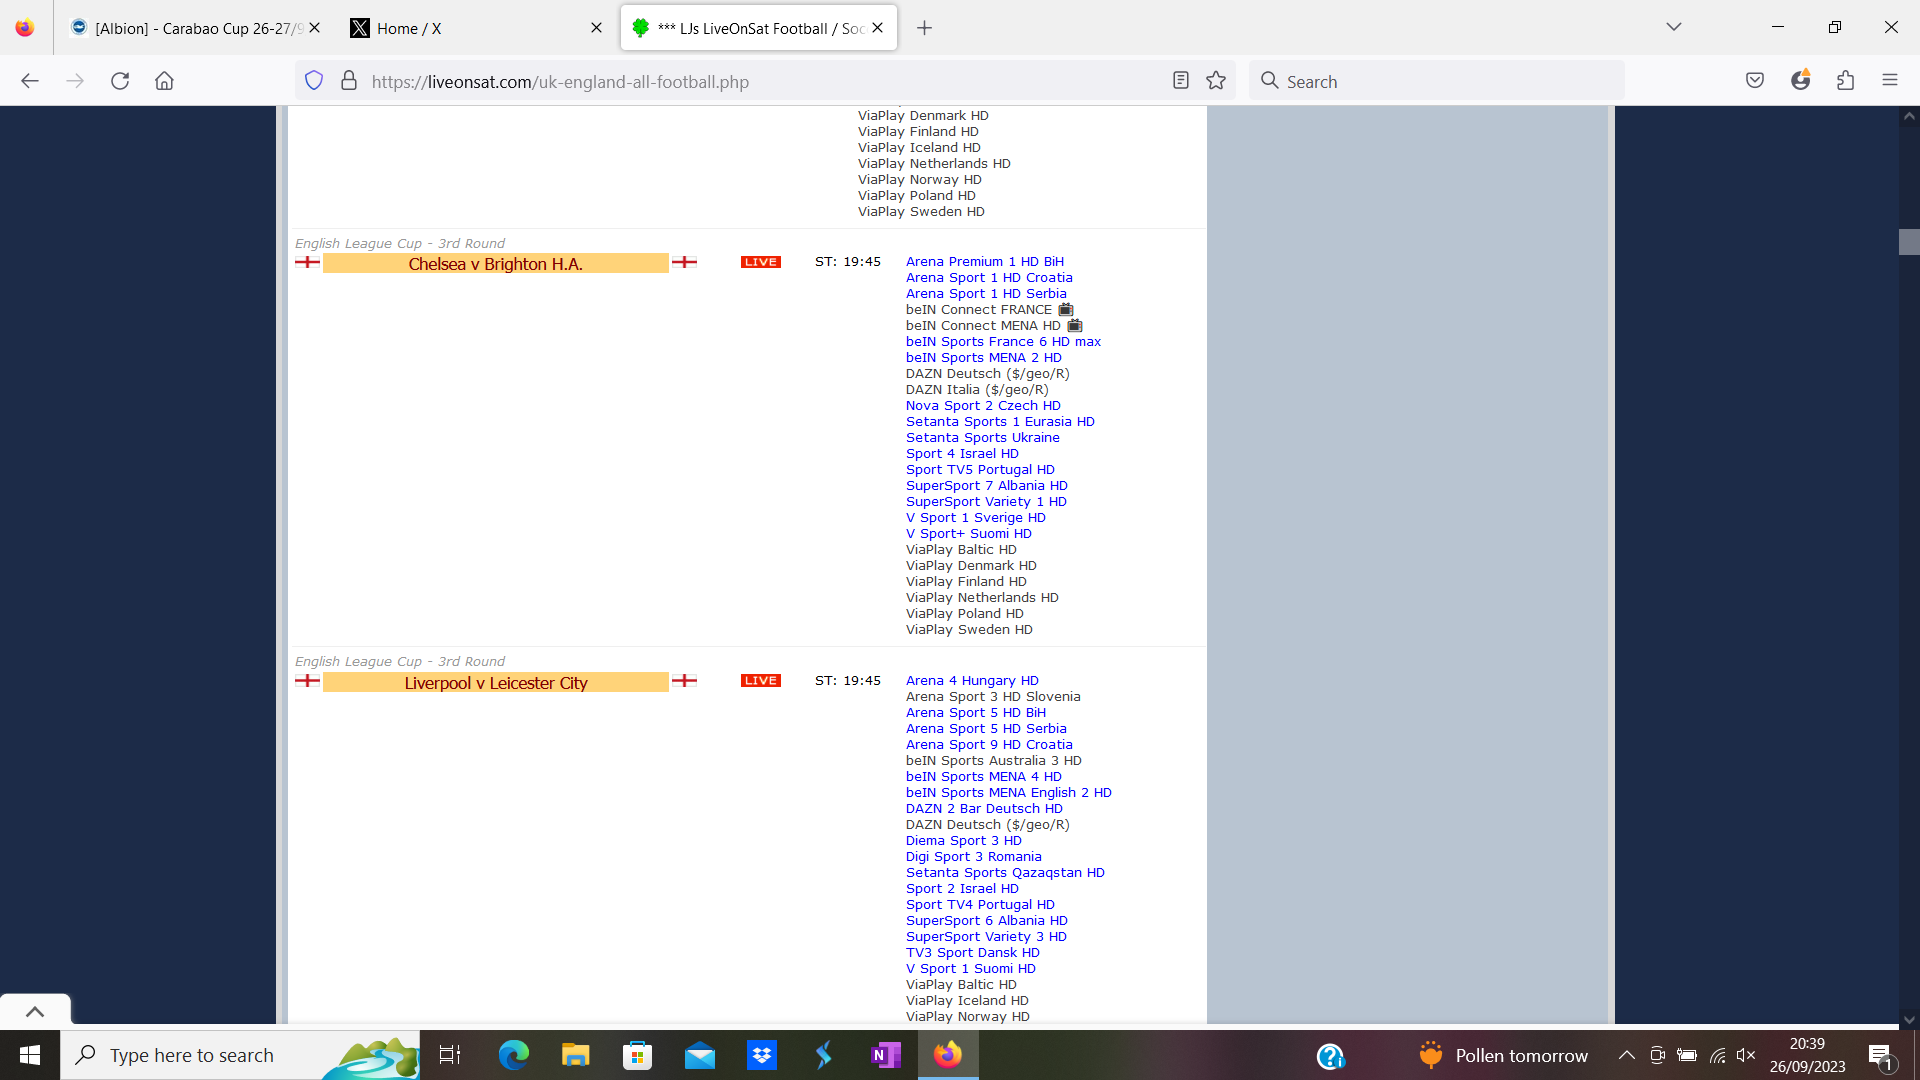Select the LJs LiveOnSat Football tab
Viewport: 1920px width, 1080px height.
tap(760, 28)
